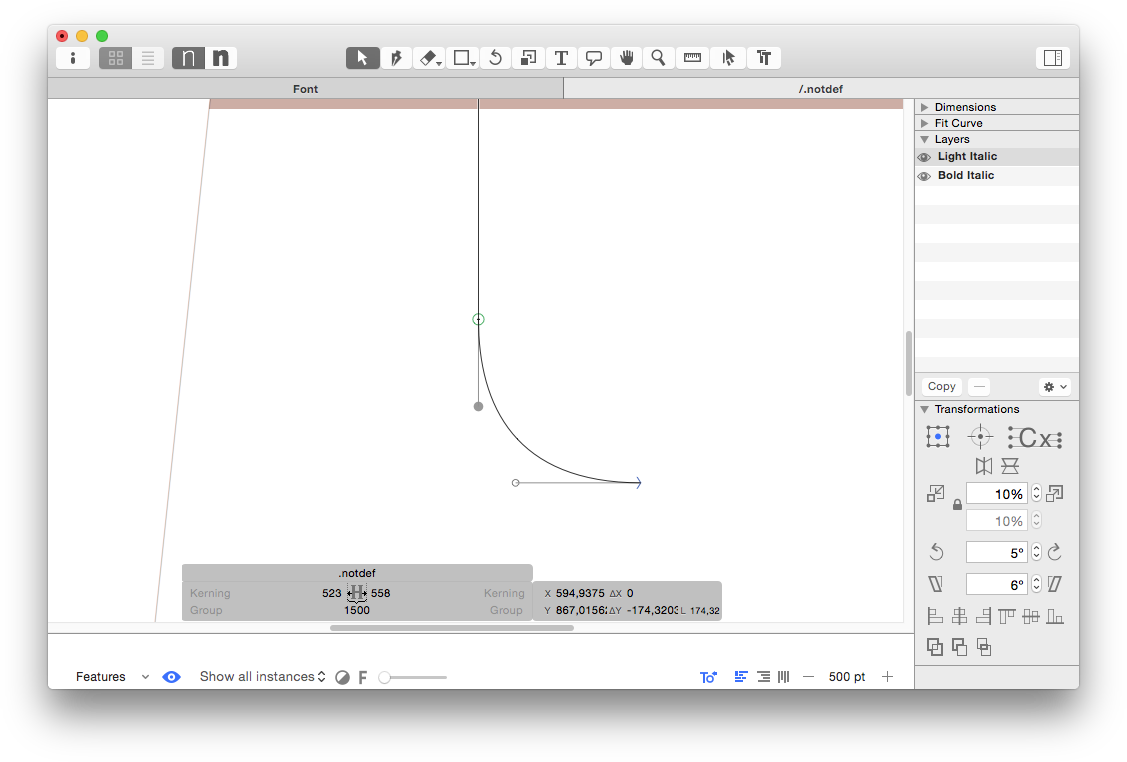Click the preview size slider handle
Screen dimensions: 1127x762
[x=385, y=677]
